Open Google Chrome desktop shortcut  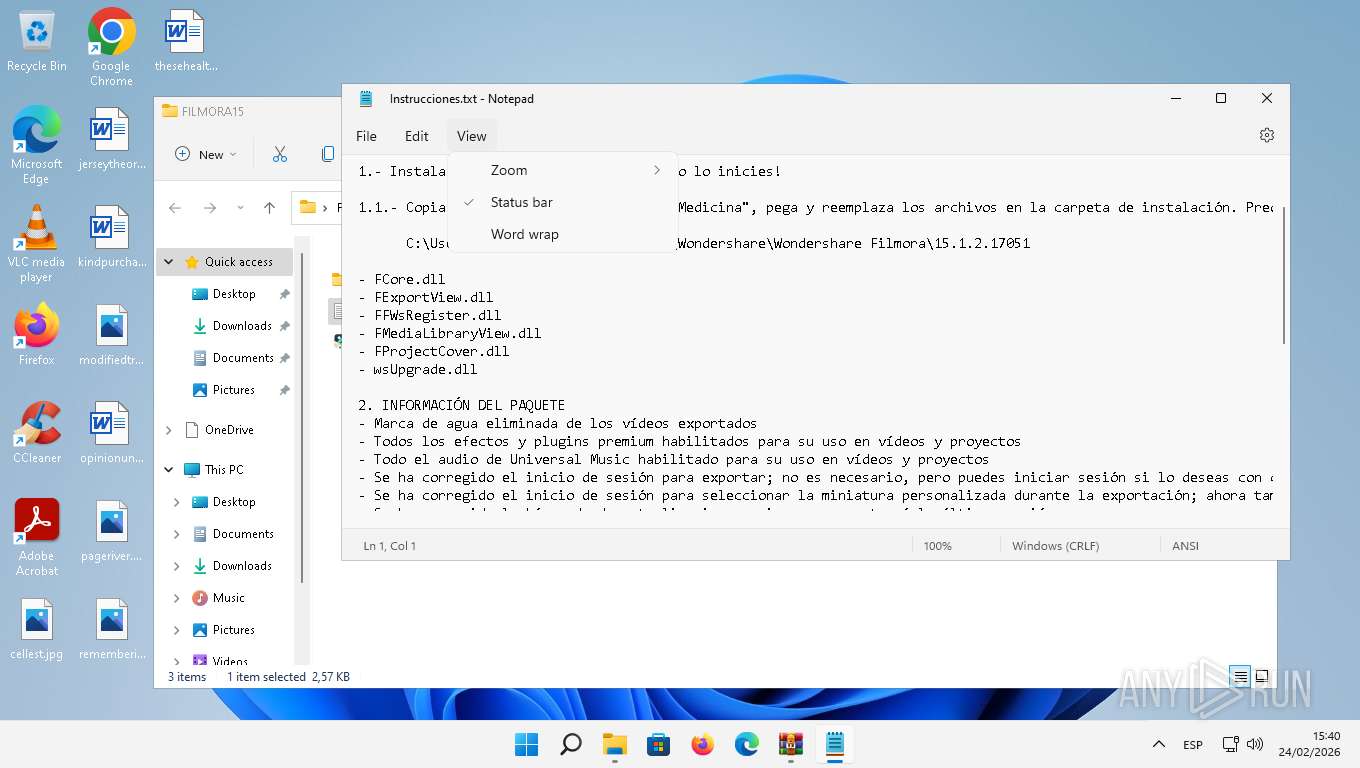pyautogui.click(x=111, y=47)
